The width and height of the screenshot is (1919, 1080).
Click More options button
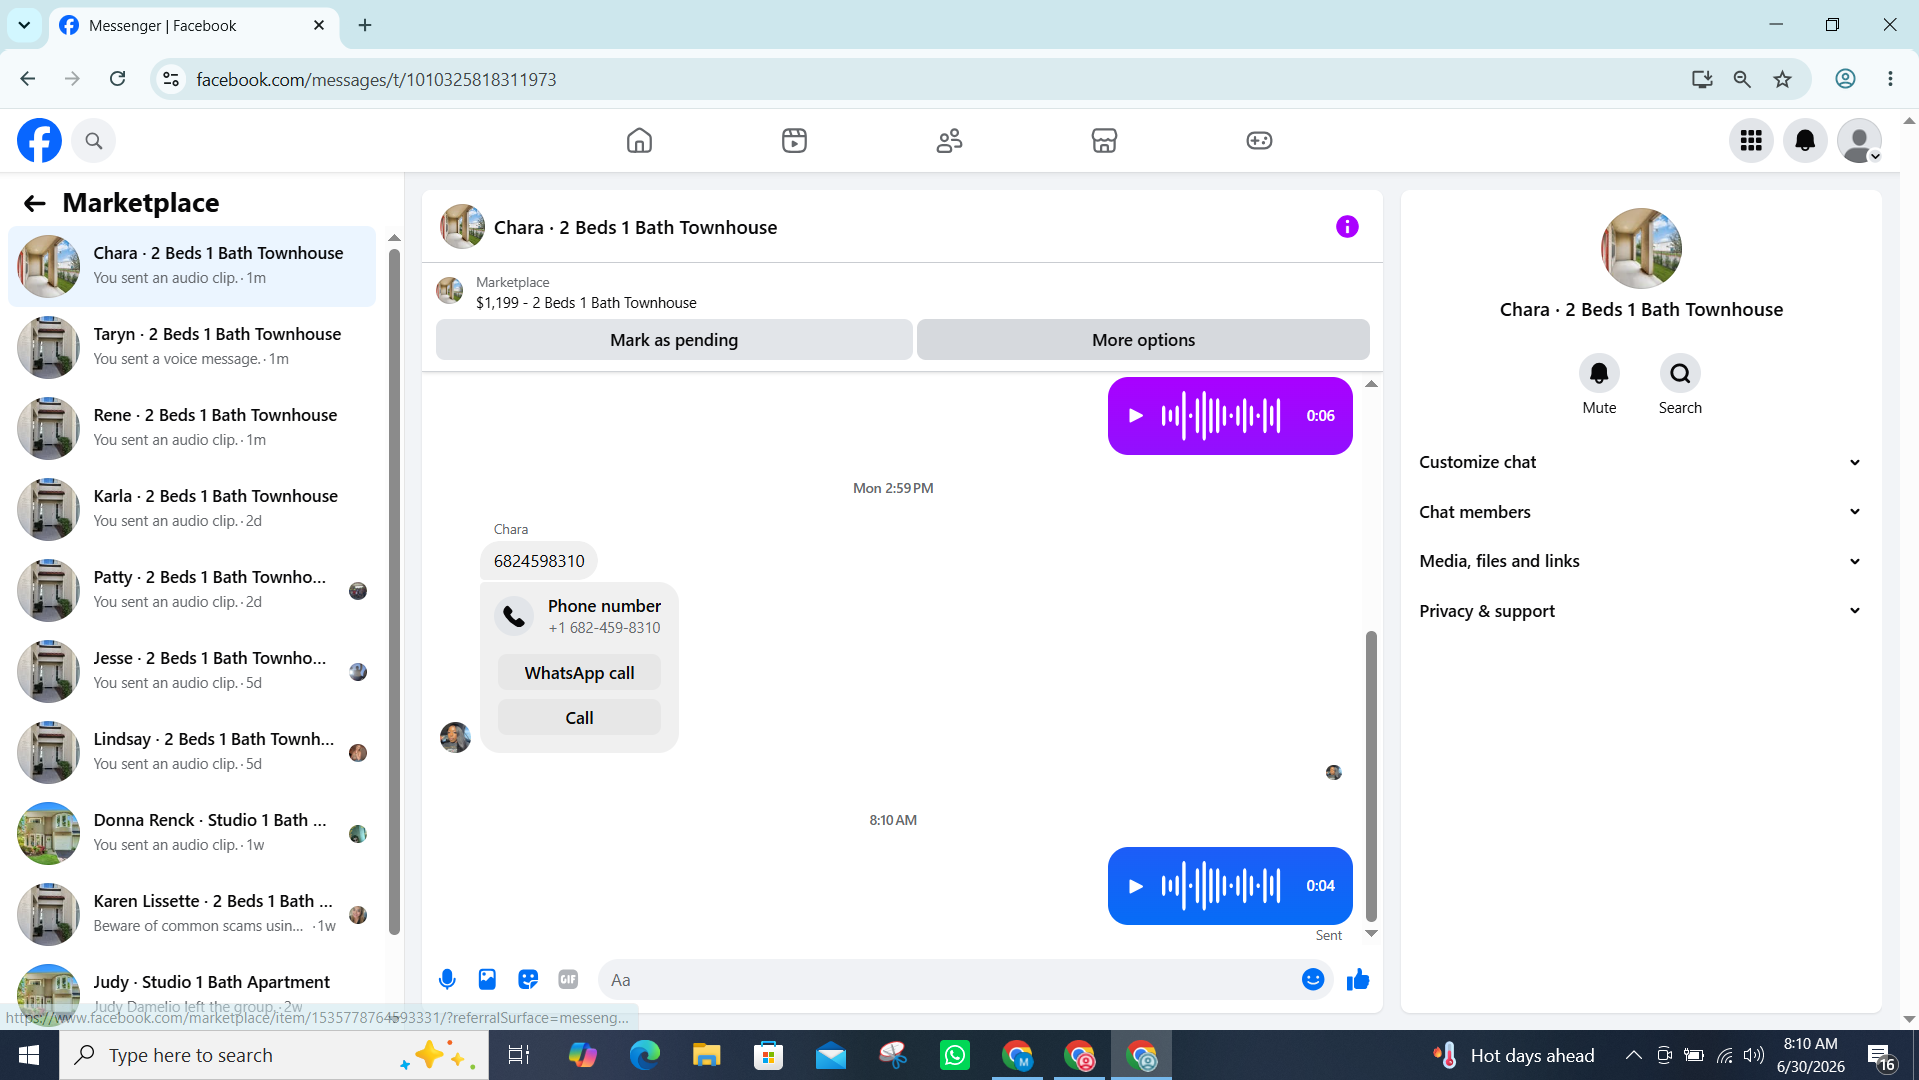coord(1143,340)
